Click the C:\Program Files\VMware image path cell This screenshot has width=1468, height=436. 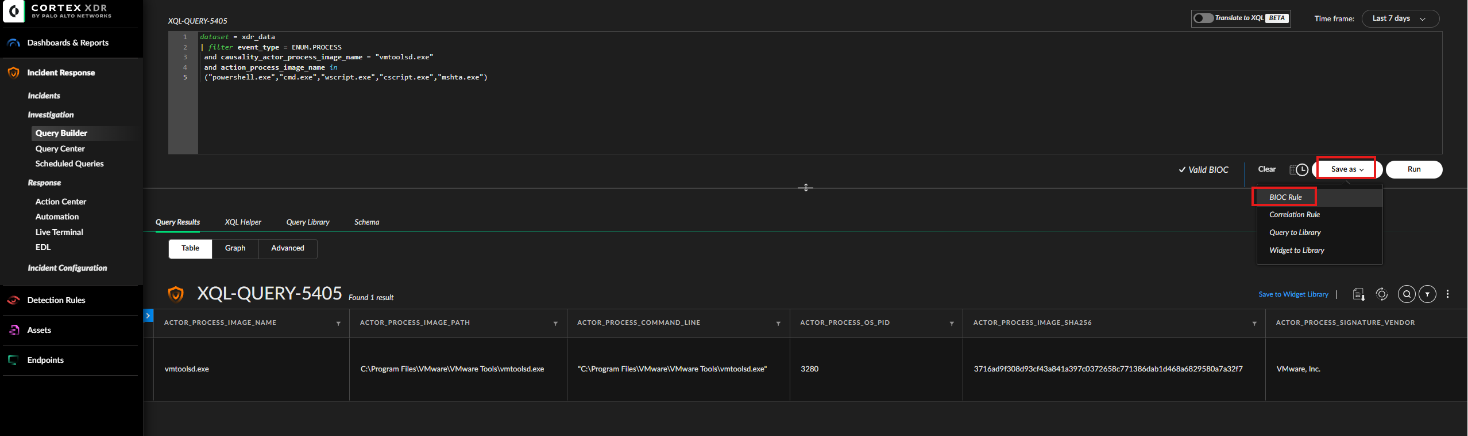coord(452,369)
